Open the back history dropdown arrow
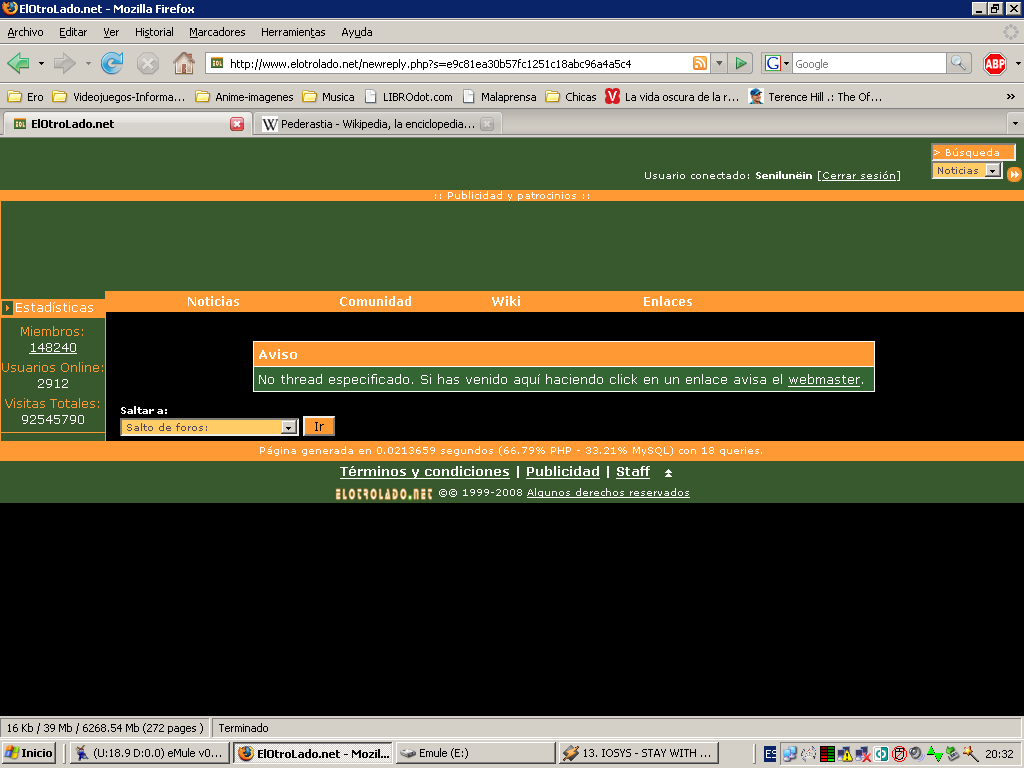 [41, 63]
